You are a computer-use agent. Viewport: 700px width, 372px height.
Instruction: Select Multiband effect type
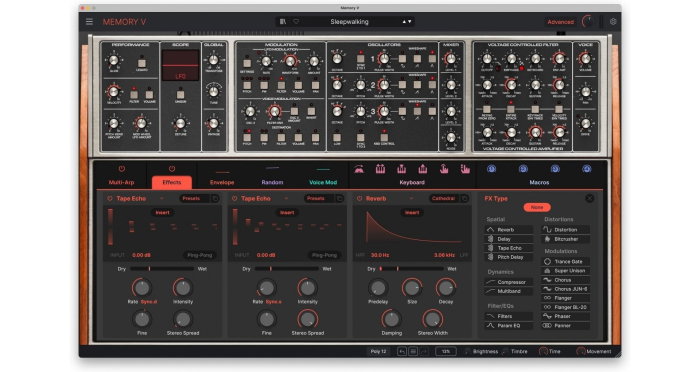pos(509,291)
